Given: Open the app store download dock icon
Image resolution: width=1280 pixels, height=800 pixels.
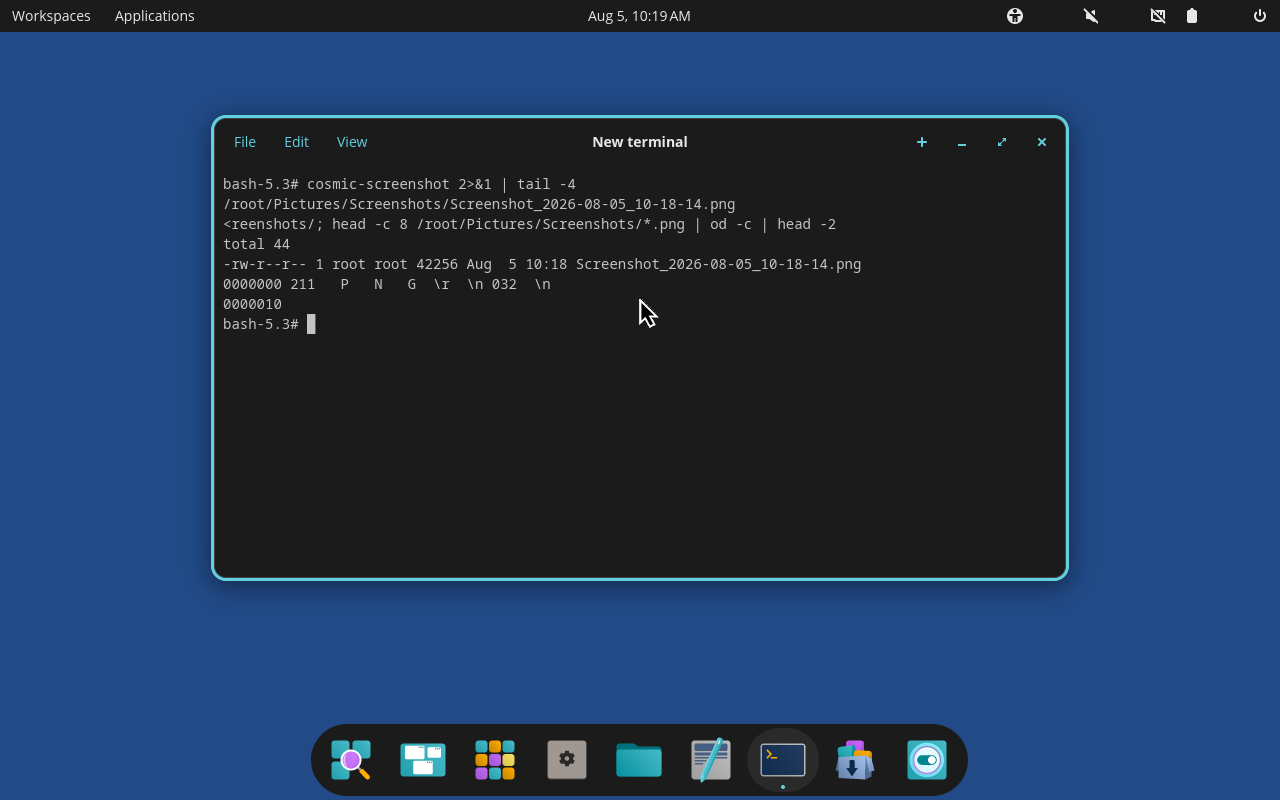Looking at the screenshot, I should [x=855, y=760].
